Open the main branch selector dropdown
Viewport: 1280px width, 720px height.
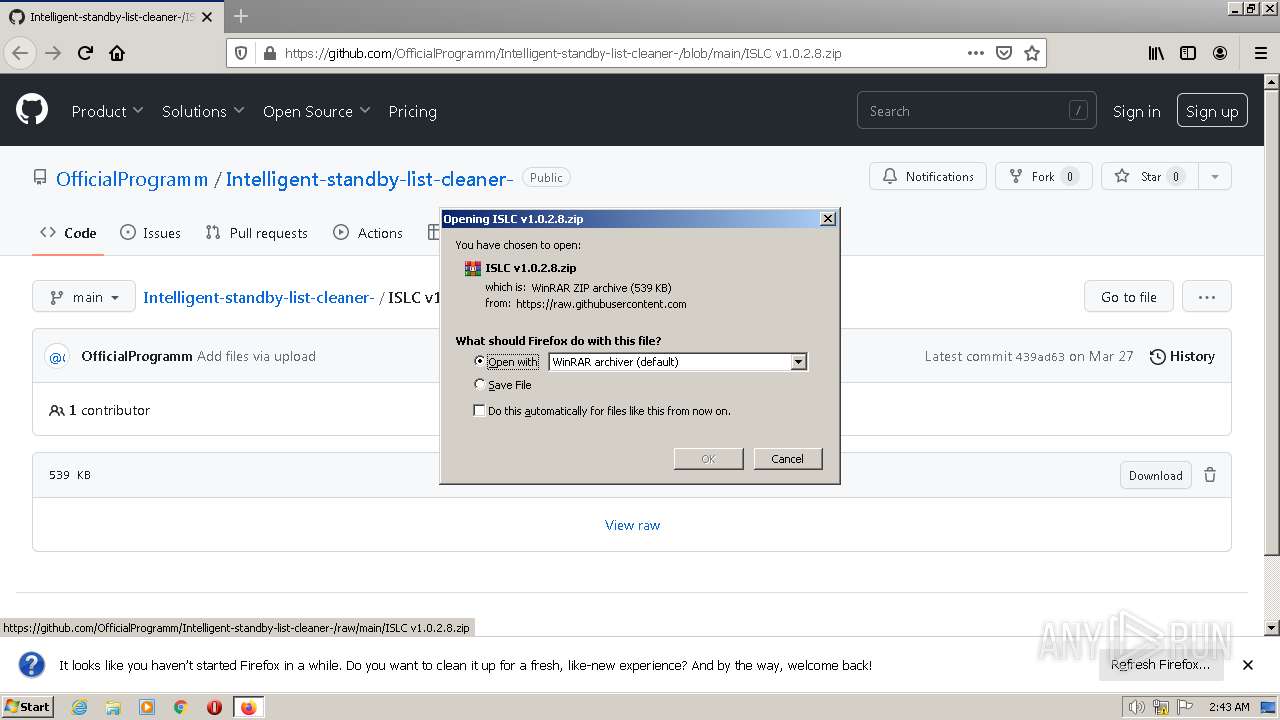point(84,296)
